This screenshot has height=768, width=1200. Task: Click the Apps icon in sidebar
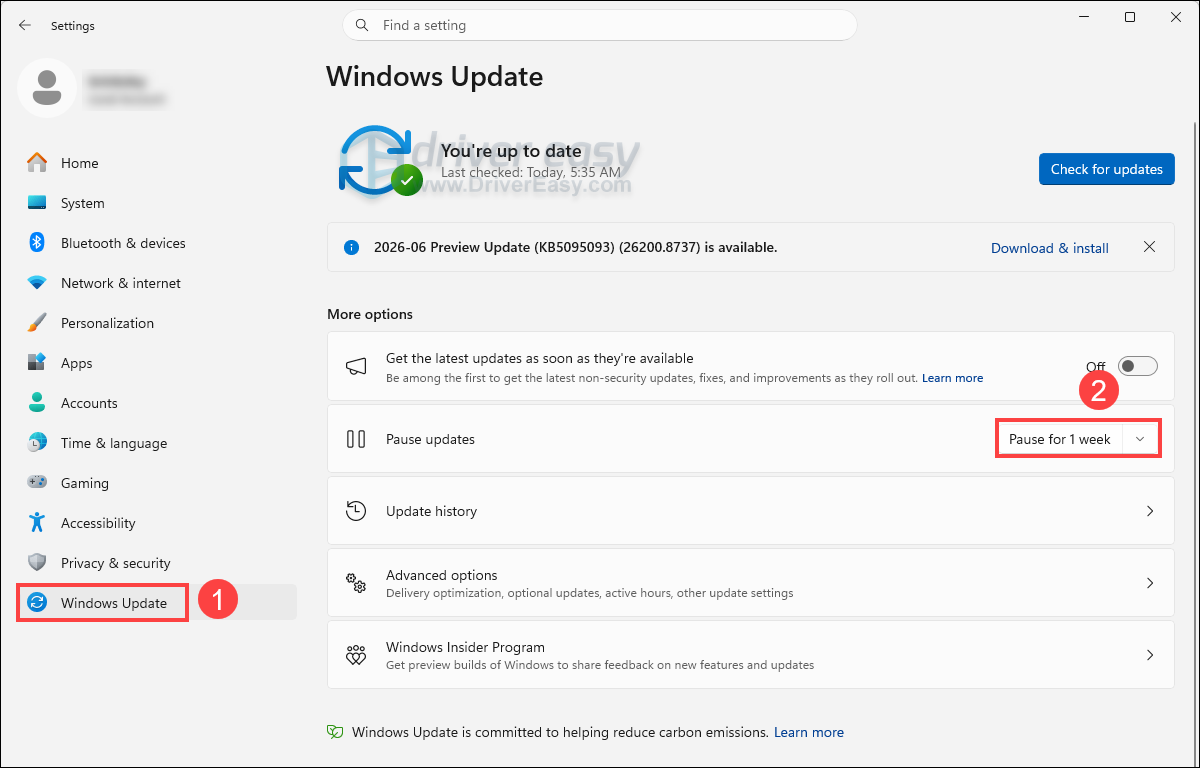(37, 363)
